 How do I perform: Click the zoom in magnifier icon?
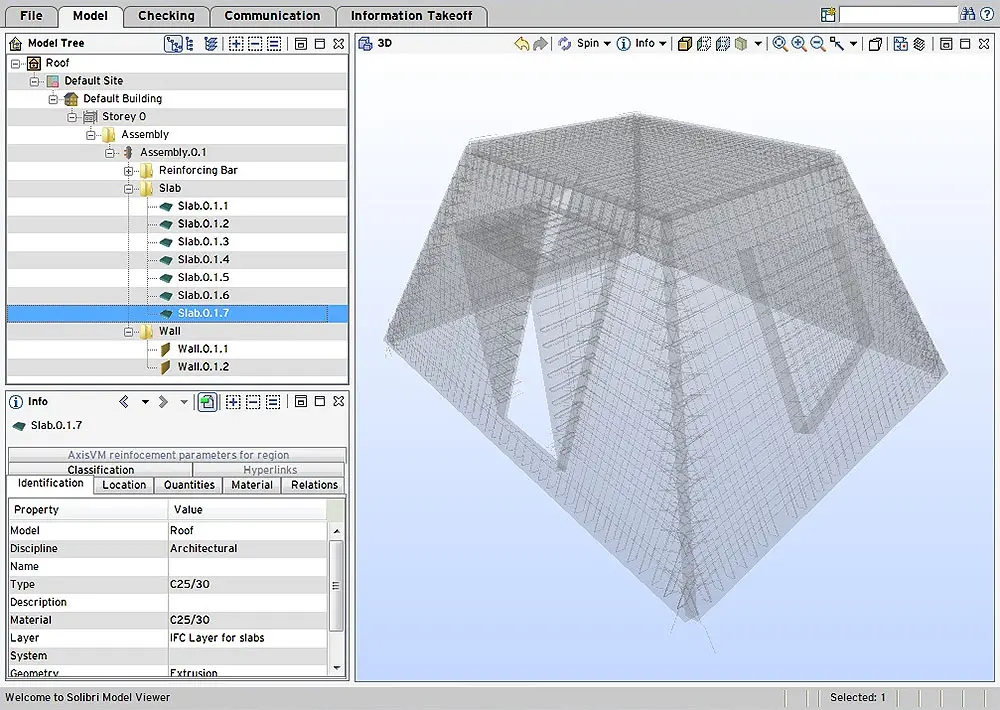pos(799,44)
